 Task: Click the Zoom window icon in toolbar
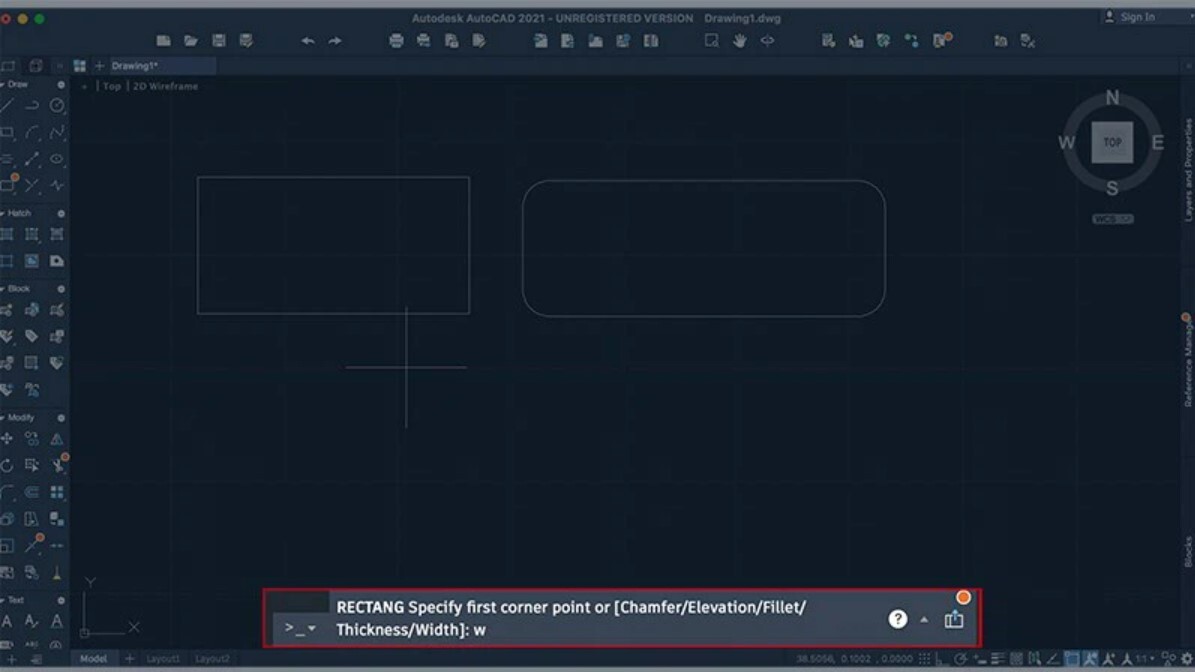[x=712, y=41]
